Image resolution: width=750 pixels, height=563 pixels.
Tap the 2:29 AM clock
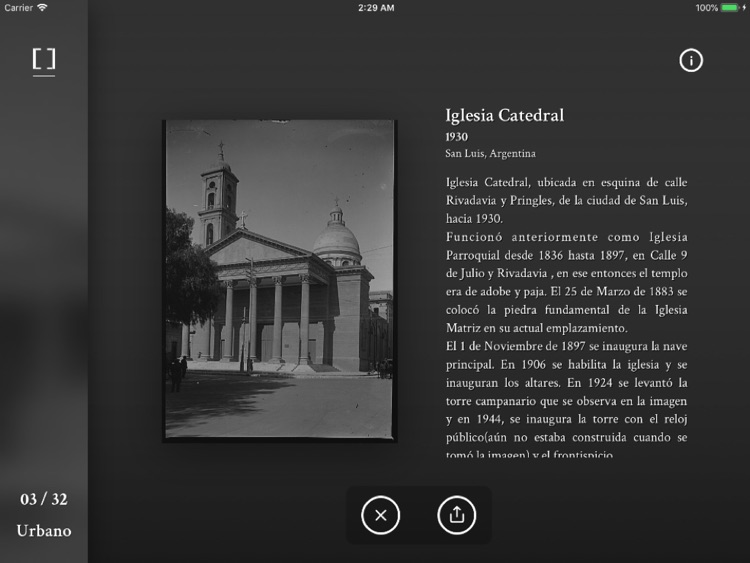(376, 8)
